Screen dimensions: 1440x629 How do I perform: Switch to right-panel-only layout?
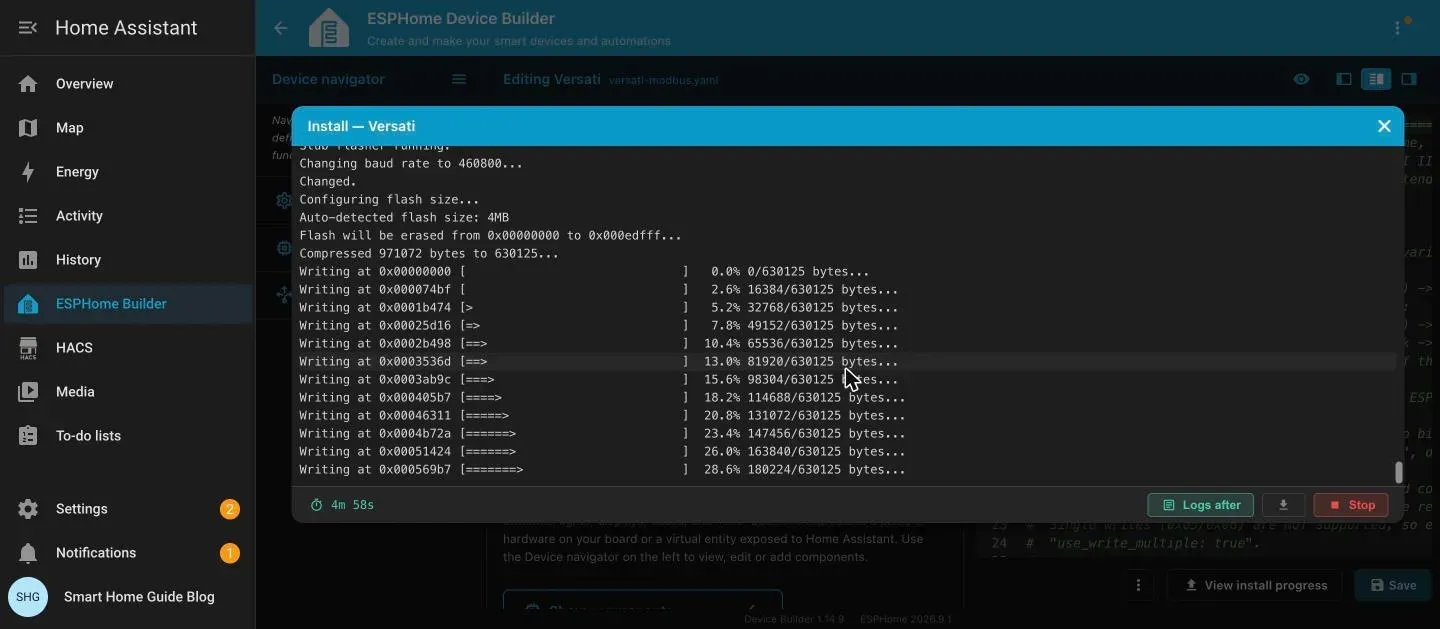coord(1409,79)
